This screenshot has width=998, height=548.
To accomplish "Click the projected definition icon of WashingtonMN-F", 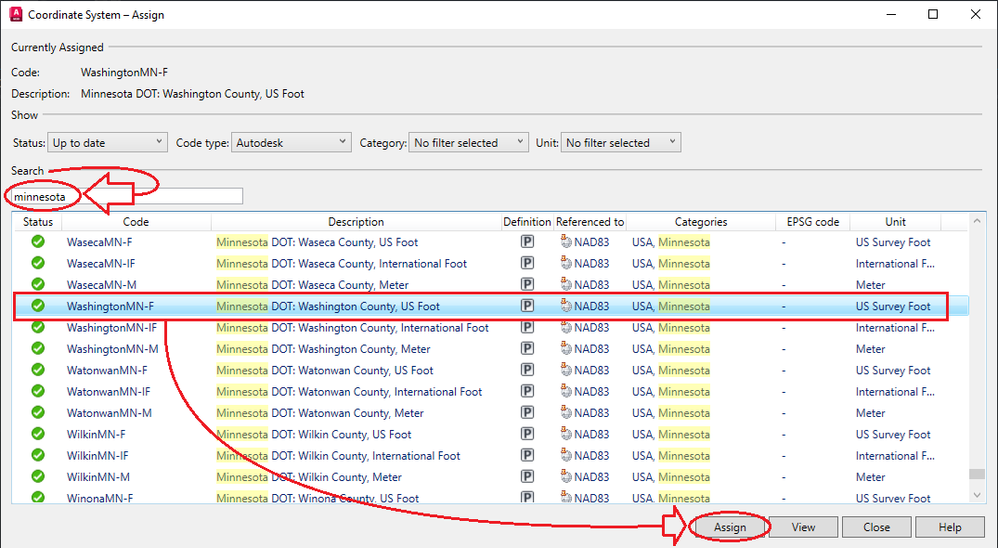I will (x=527, y=306).
